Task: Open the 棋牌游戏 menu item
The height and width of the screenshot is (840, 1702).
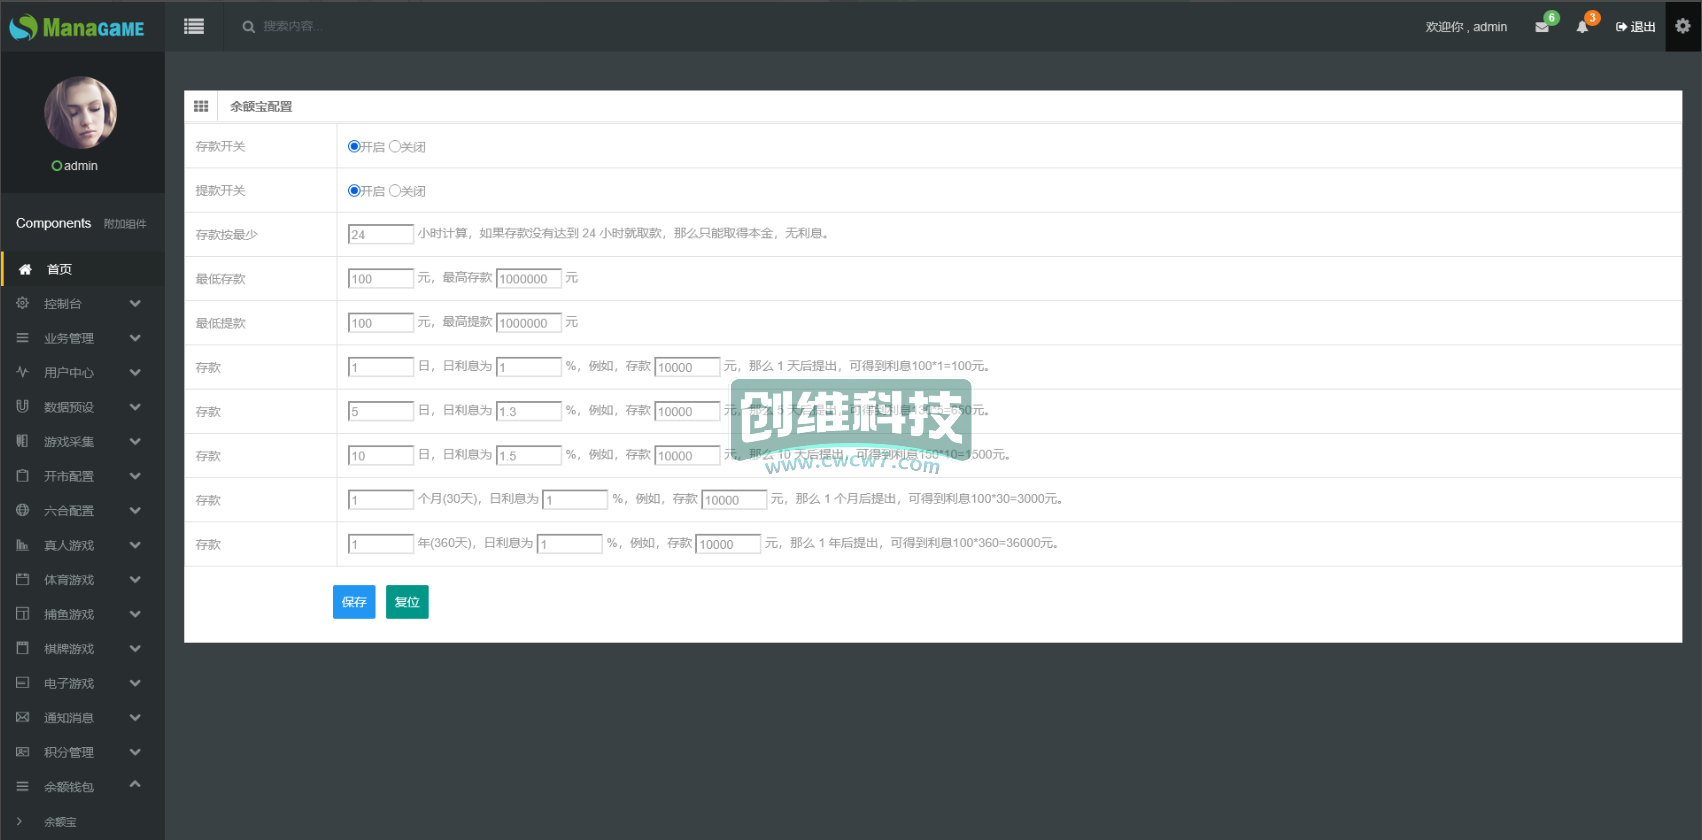Action: (x=82, y=649)
